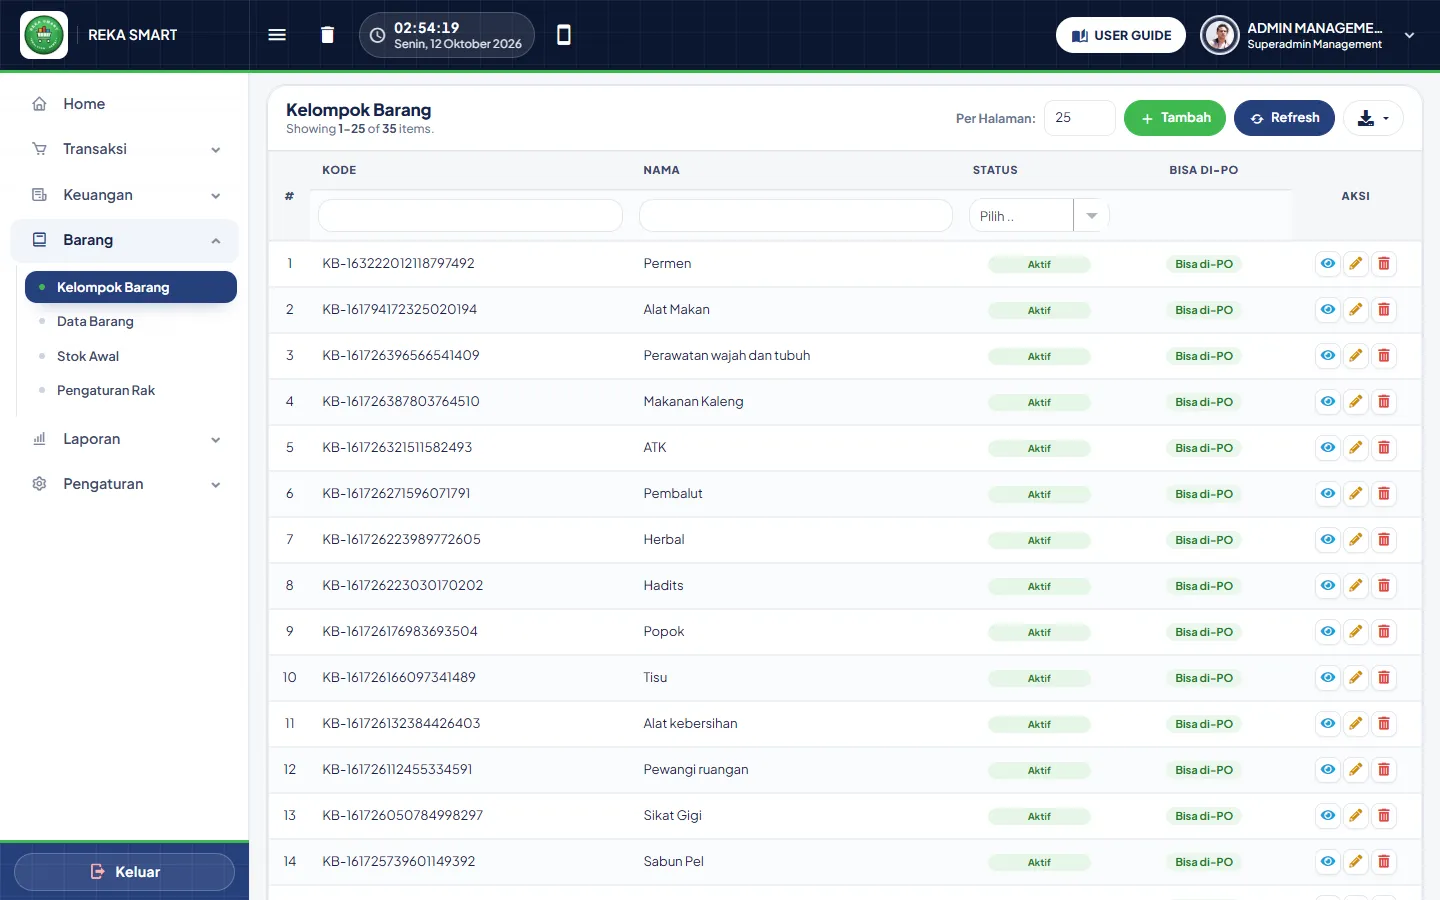Viewport: 1440px width, 900px height.
Task: Delete the Pembalut row
Action: [x=1384, y=494]
